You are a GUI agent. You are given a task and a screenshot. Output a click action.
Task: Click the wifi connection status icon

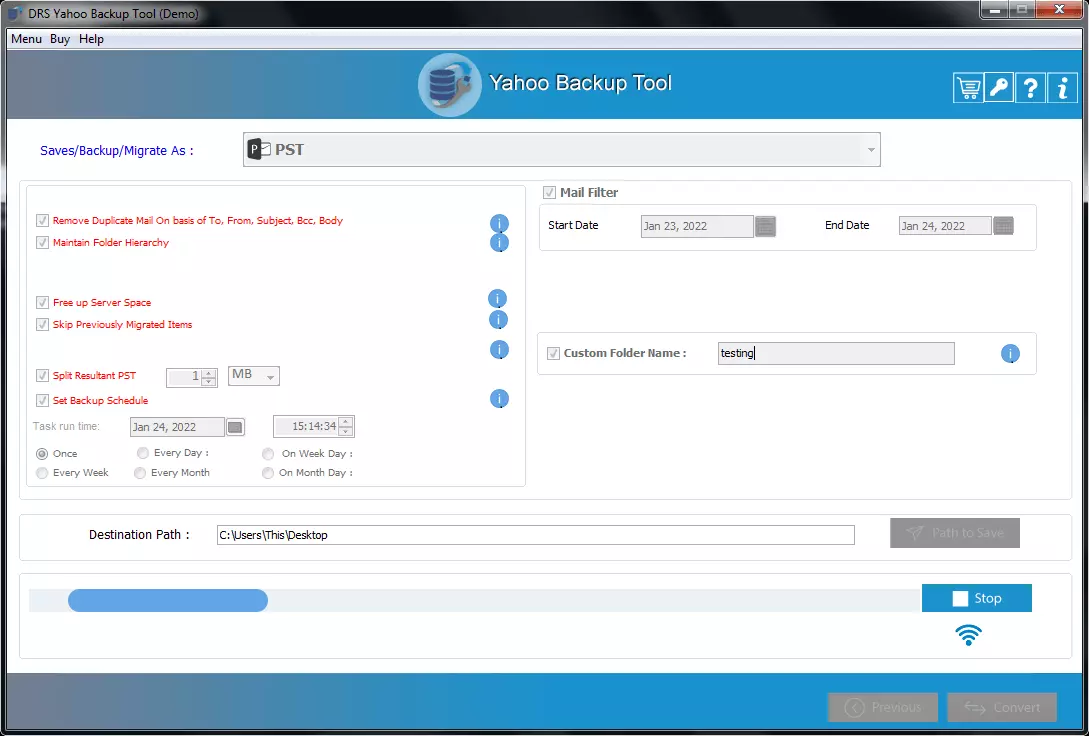click(x=968, y=635)
